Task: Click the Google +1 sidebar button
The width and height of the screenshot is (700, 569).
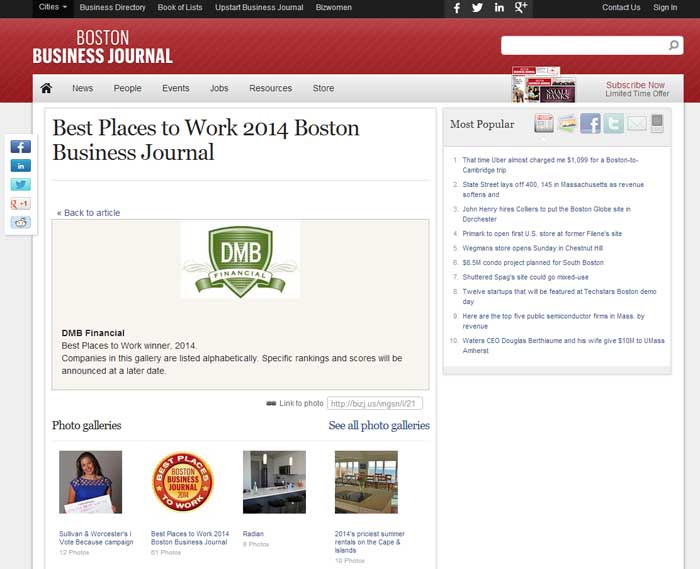Action: coord(21,204)
